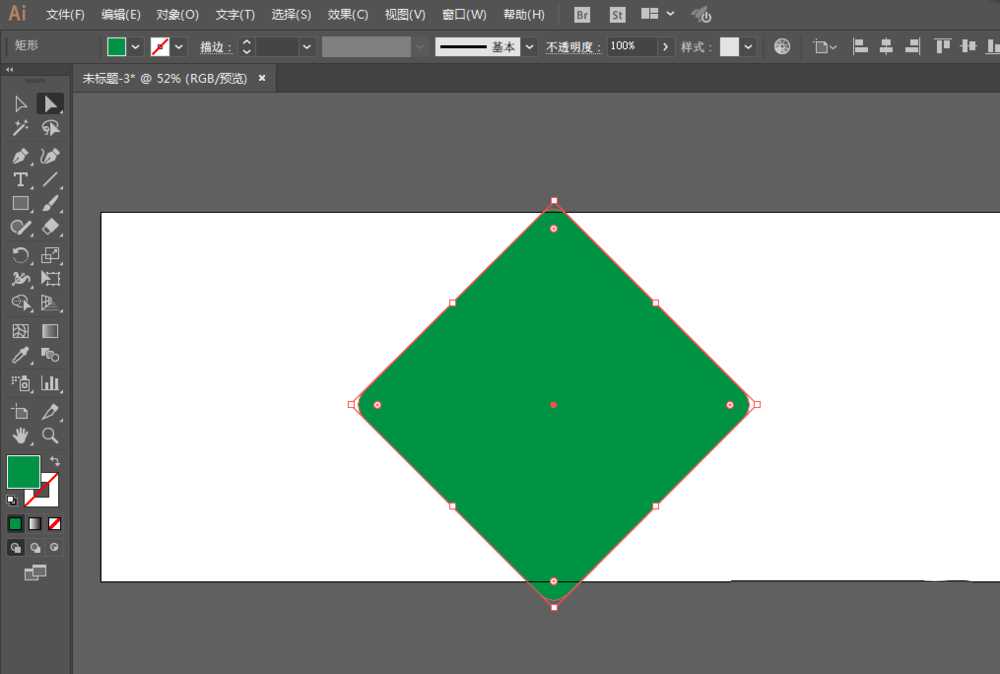Switch fill mode to Gradient
This screenshot has width=1000, height=674.
pyautogui.click(x=35, y=523)
